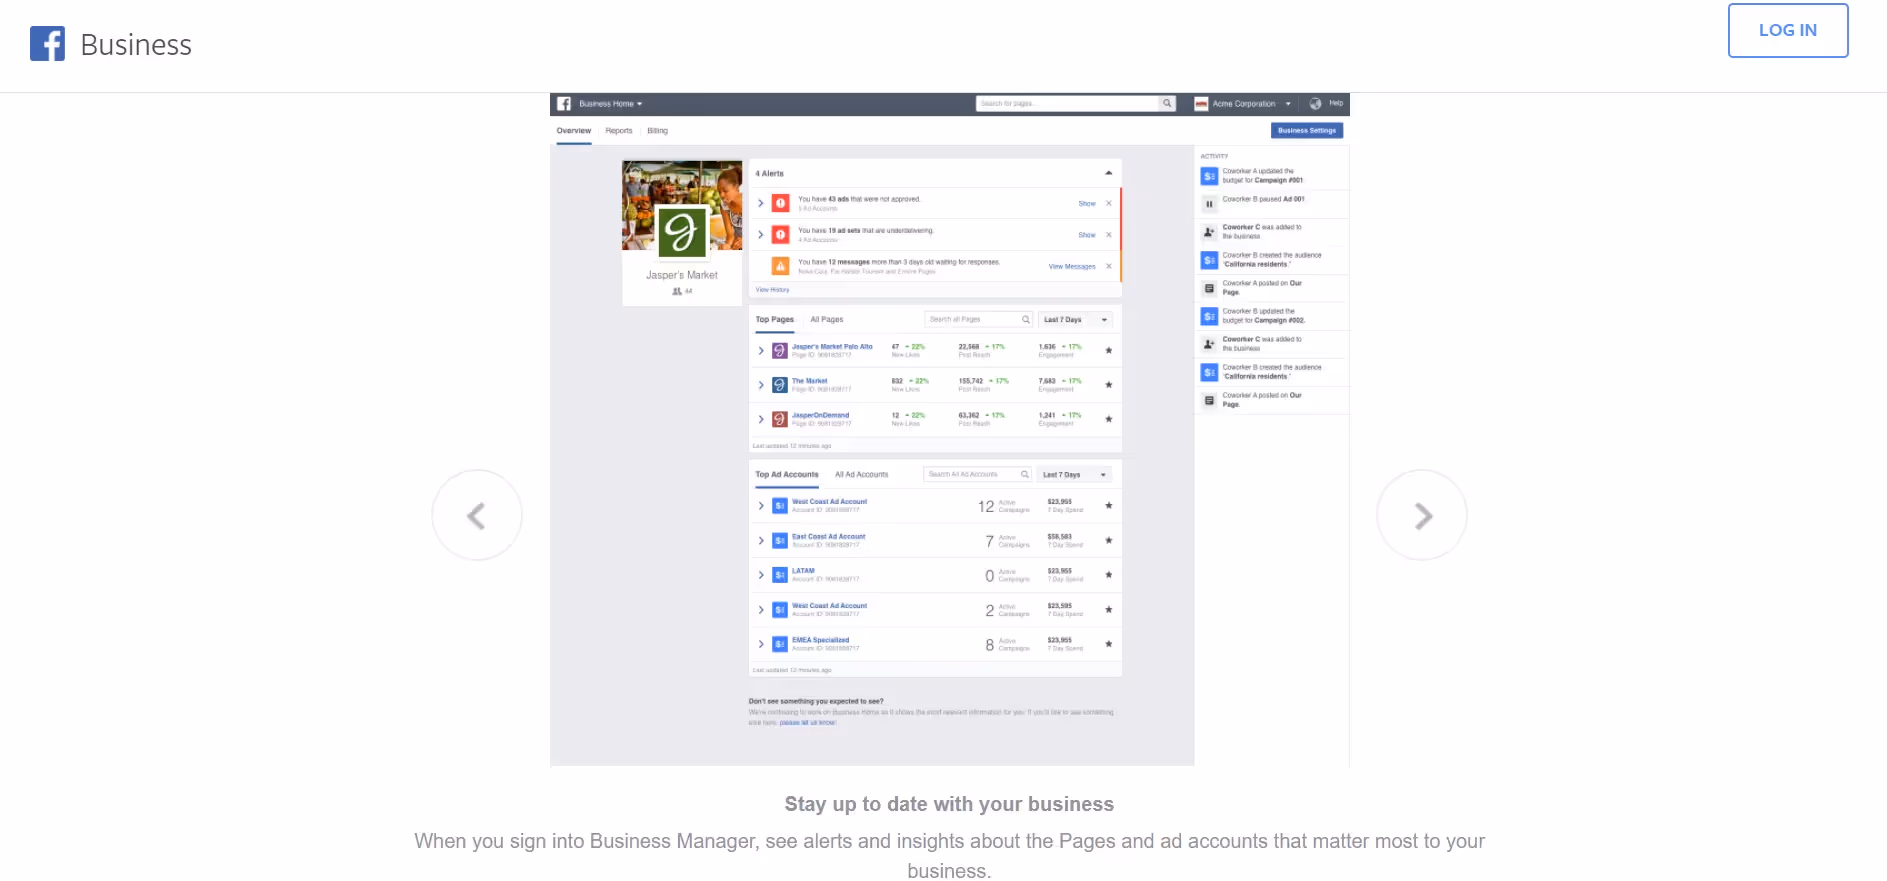
Task: Click the please let us know link
Action: (808, 722)
